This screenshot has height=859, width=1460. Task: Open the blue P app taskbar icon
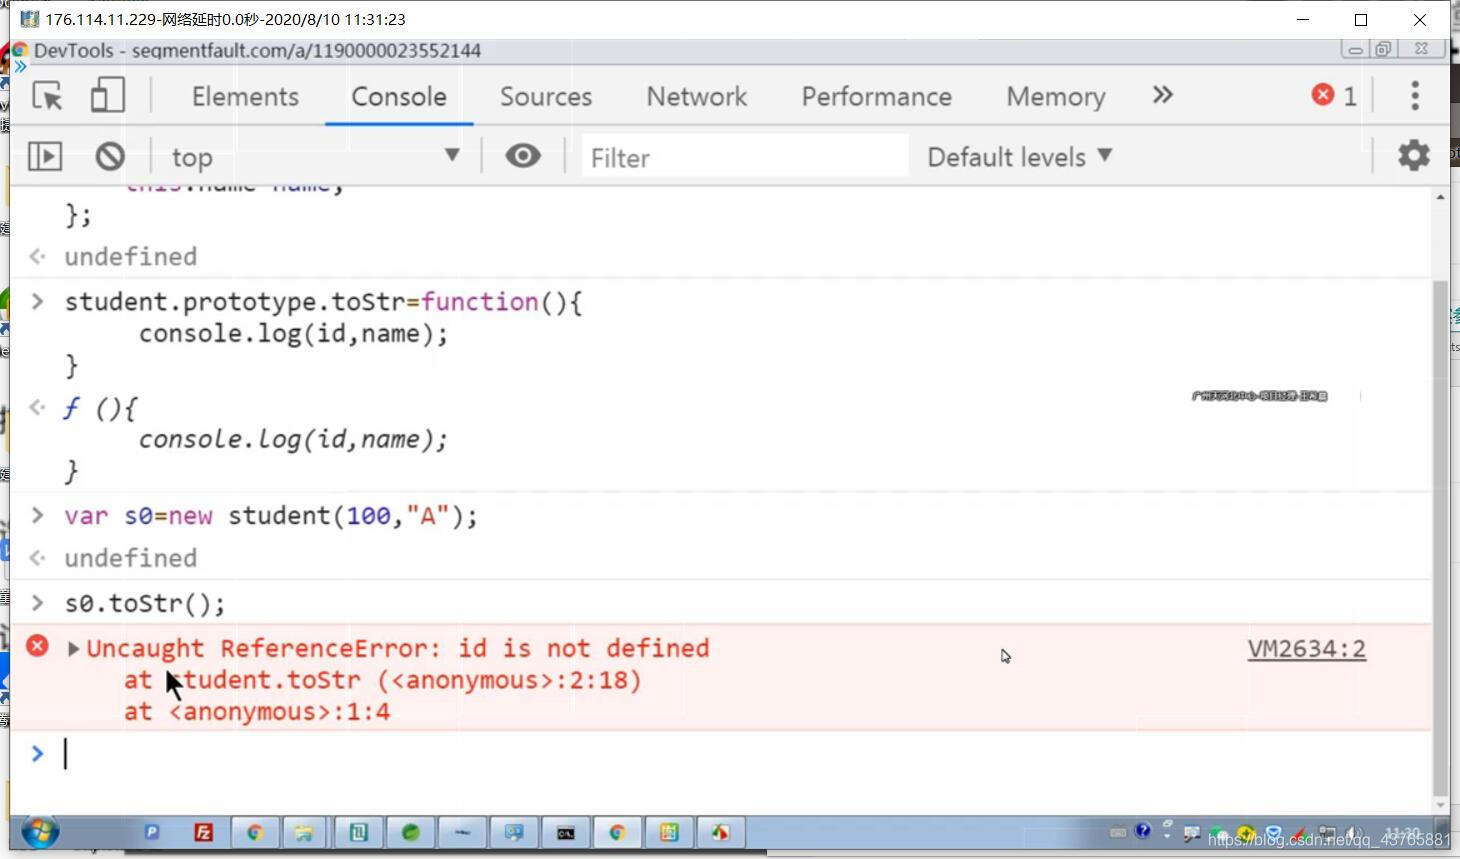click(x=152, y=832)
